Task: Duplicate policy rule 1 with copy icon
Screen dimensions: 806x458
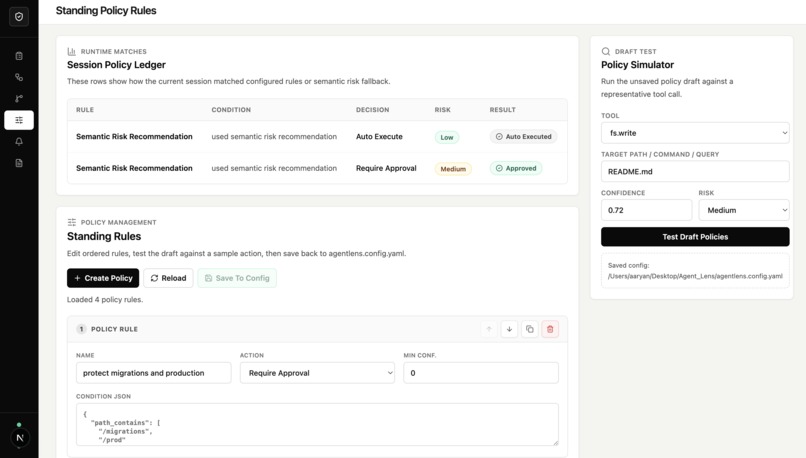Action: [529, 329]
